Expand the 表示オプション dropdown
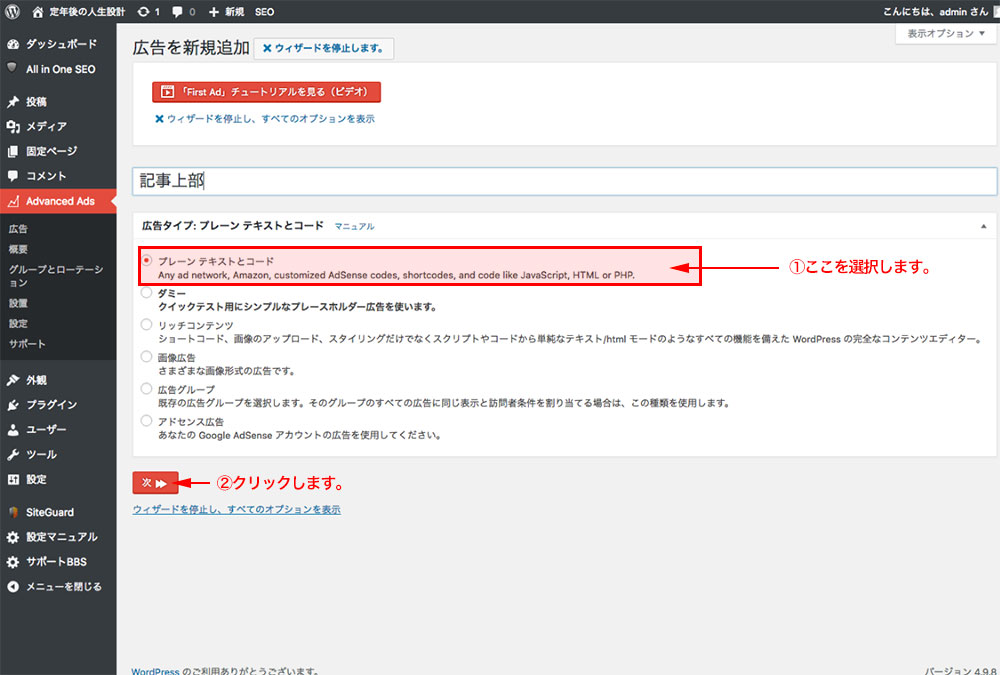This screenshot has height=675, width=1000. coord(946,33)
